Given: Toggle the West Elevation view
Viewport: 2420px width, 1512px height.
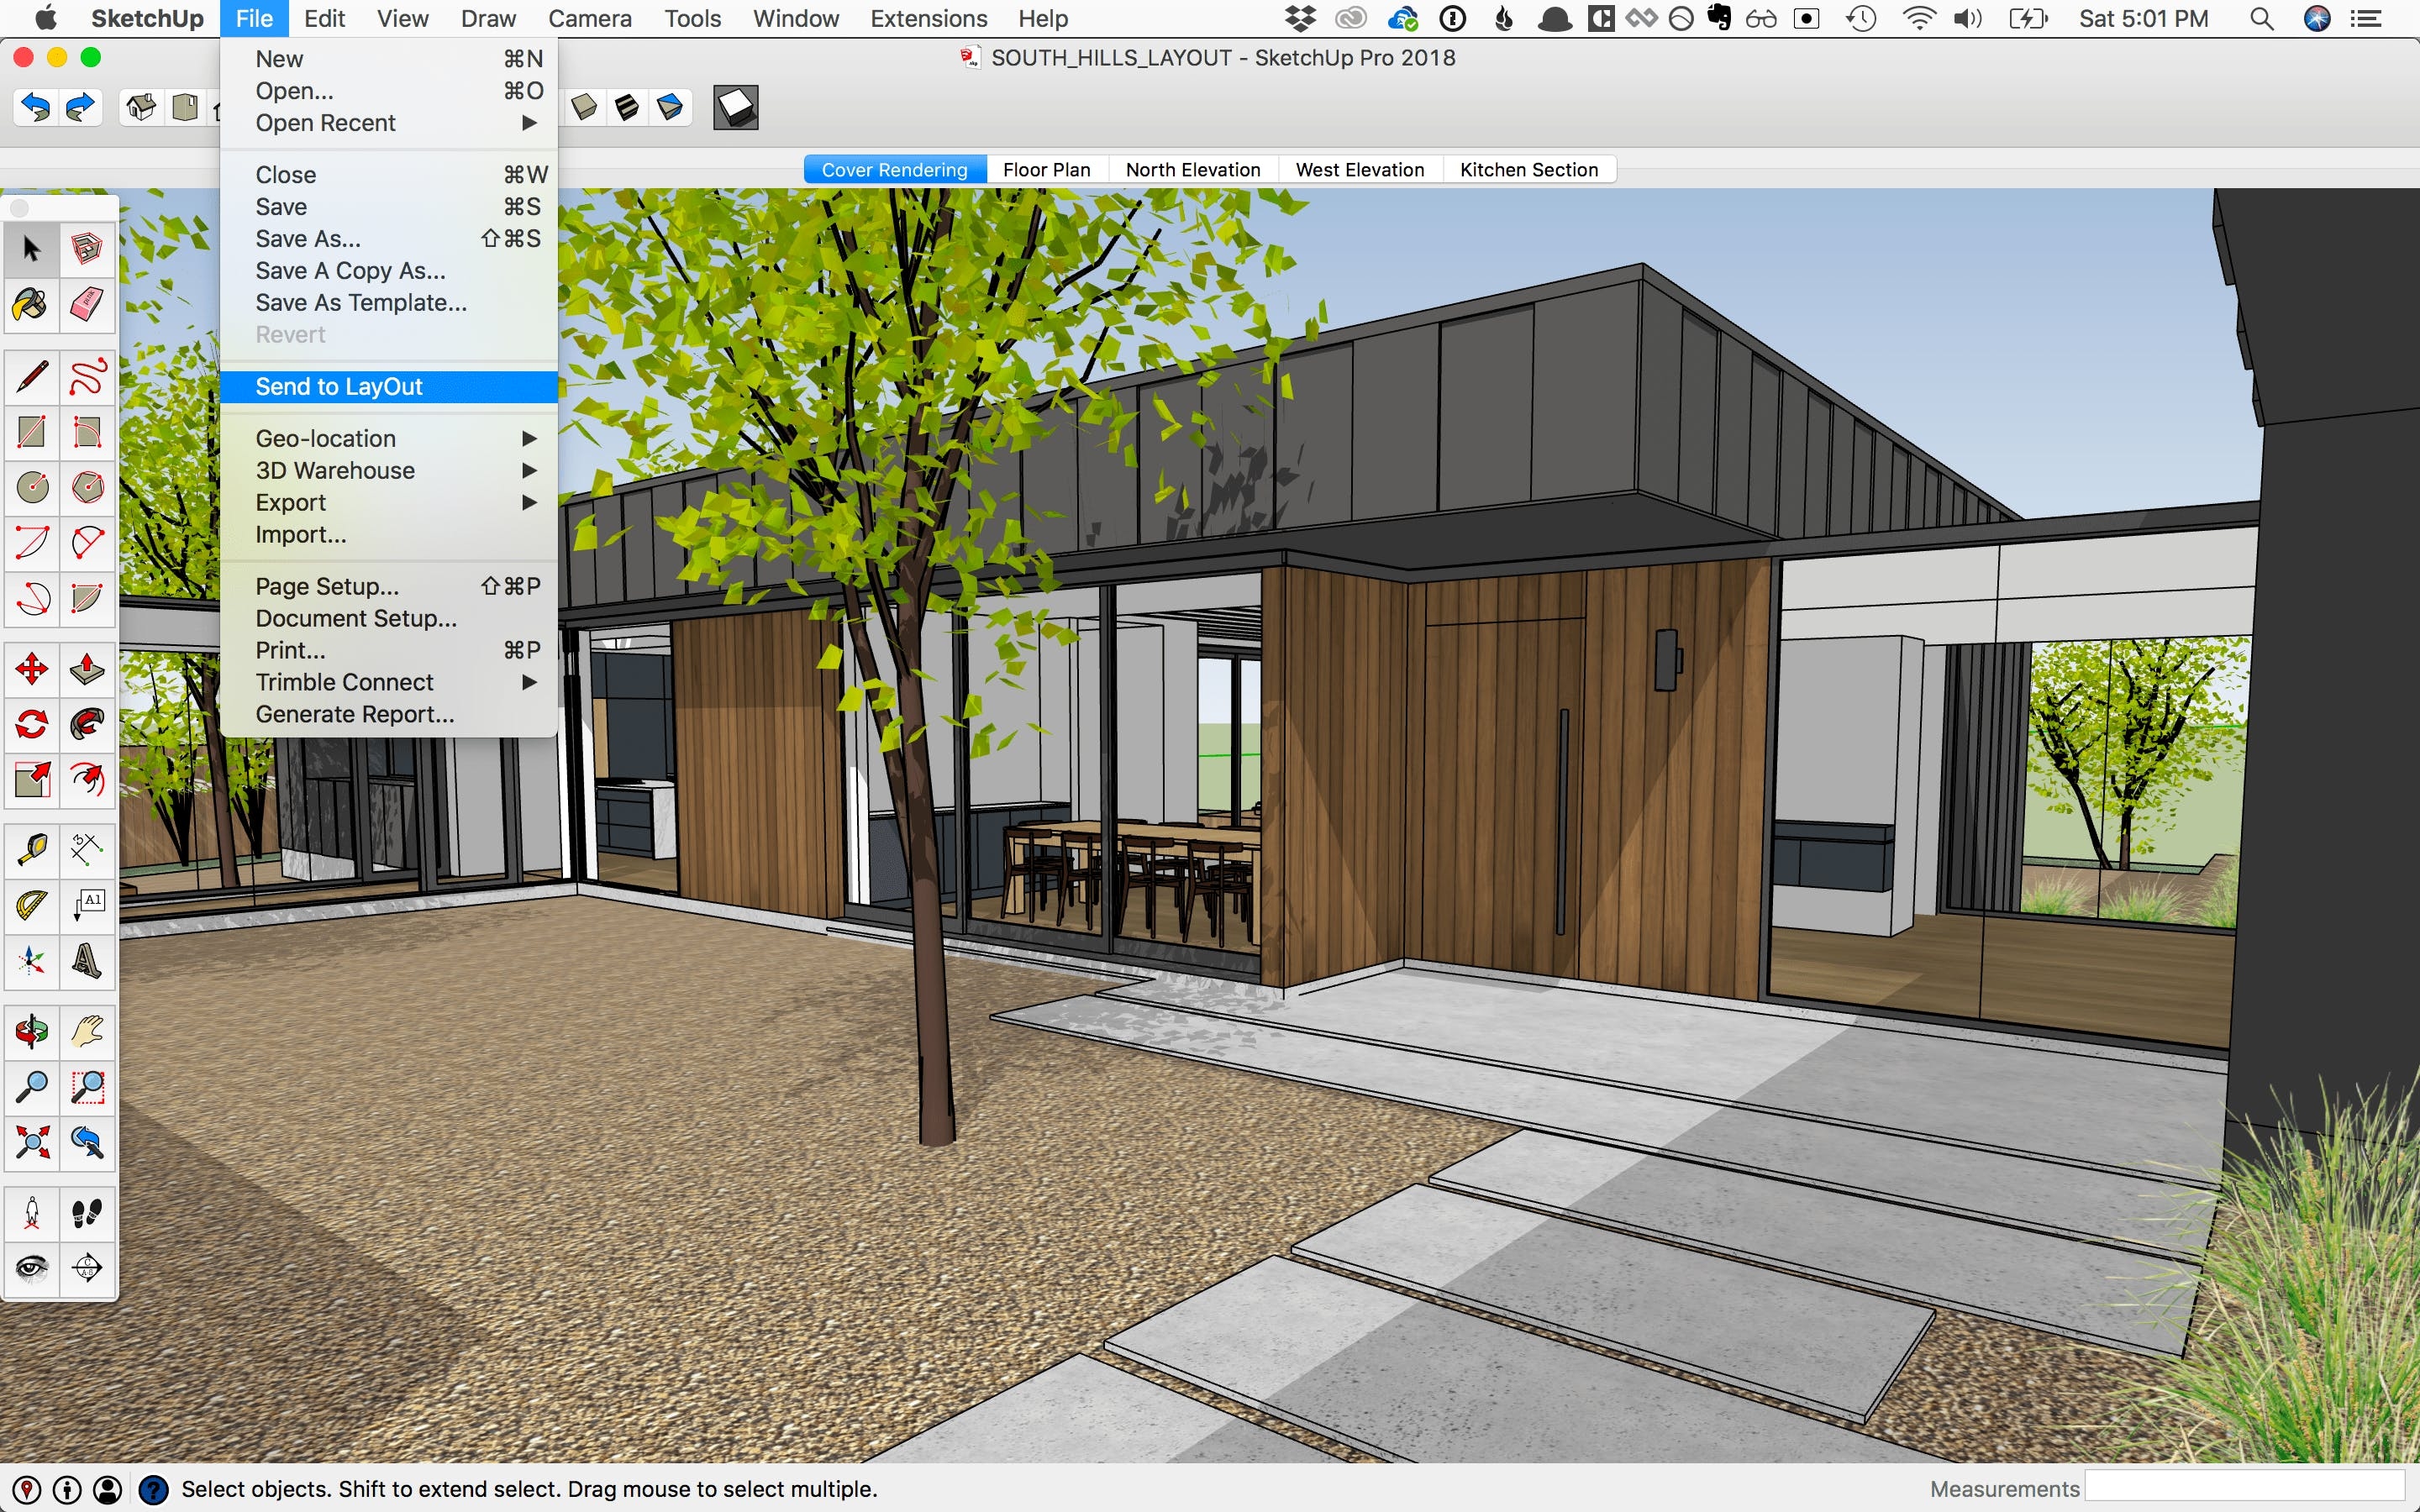Looking at the screenshot, I should coord(1360,169).
